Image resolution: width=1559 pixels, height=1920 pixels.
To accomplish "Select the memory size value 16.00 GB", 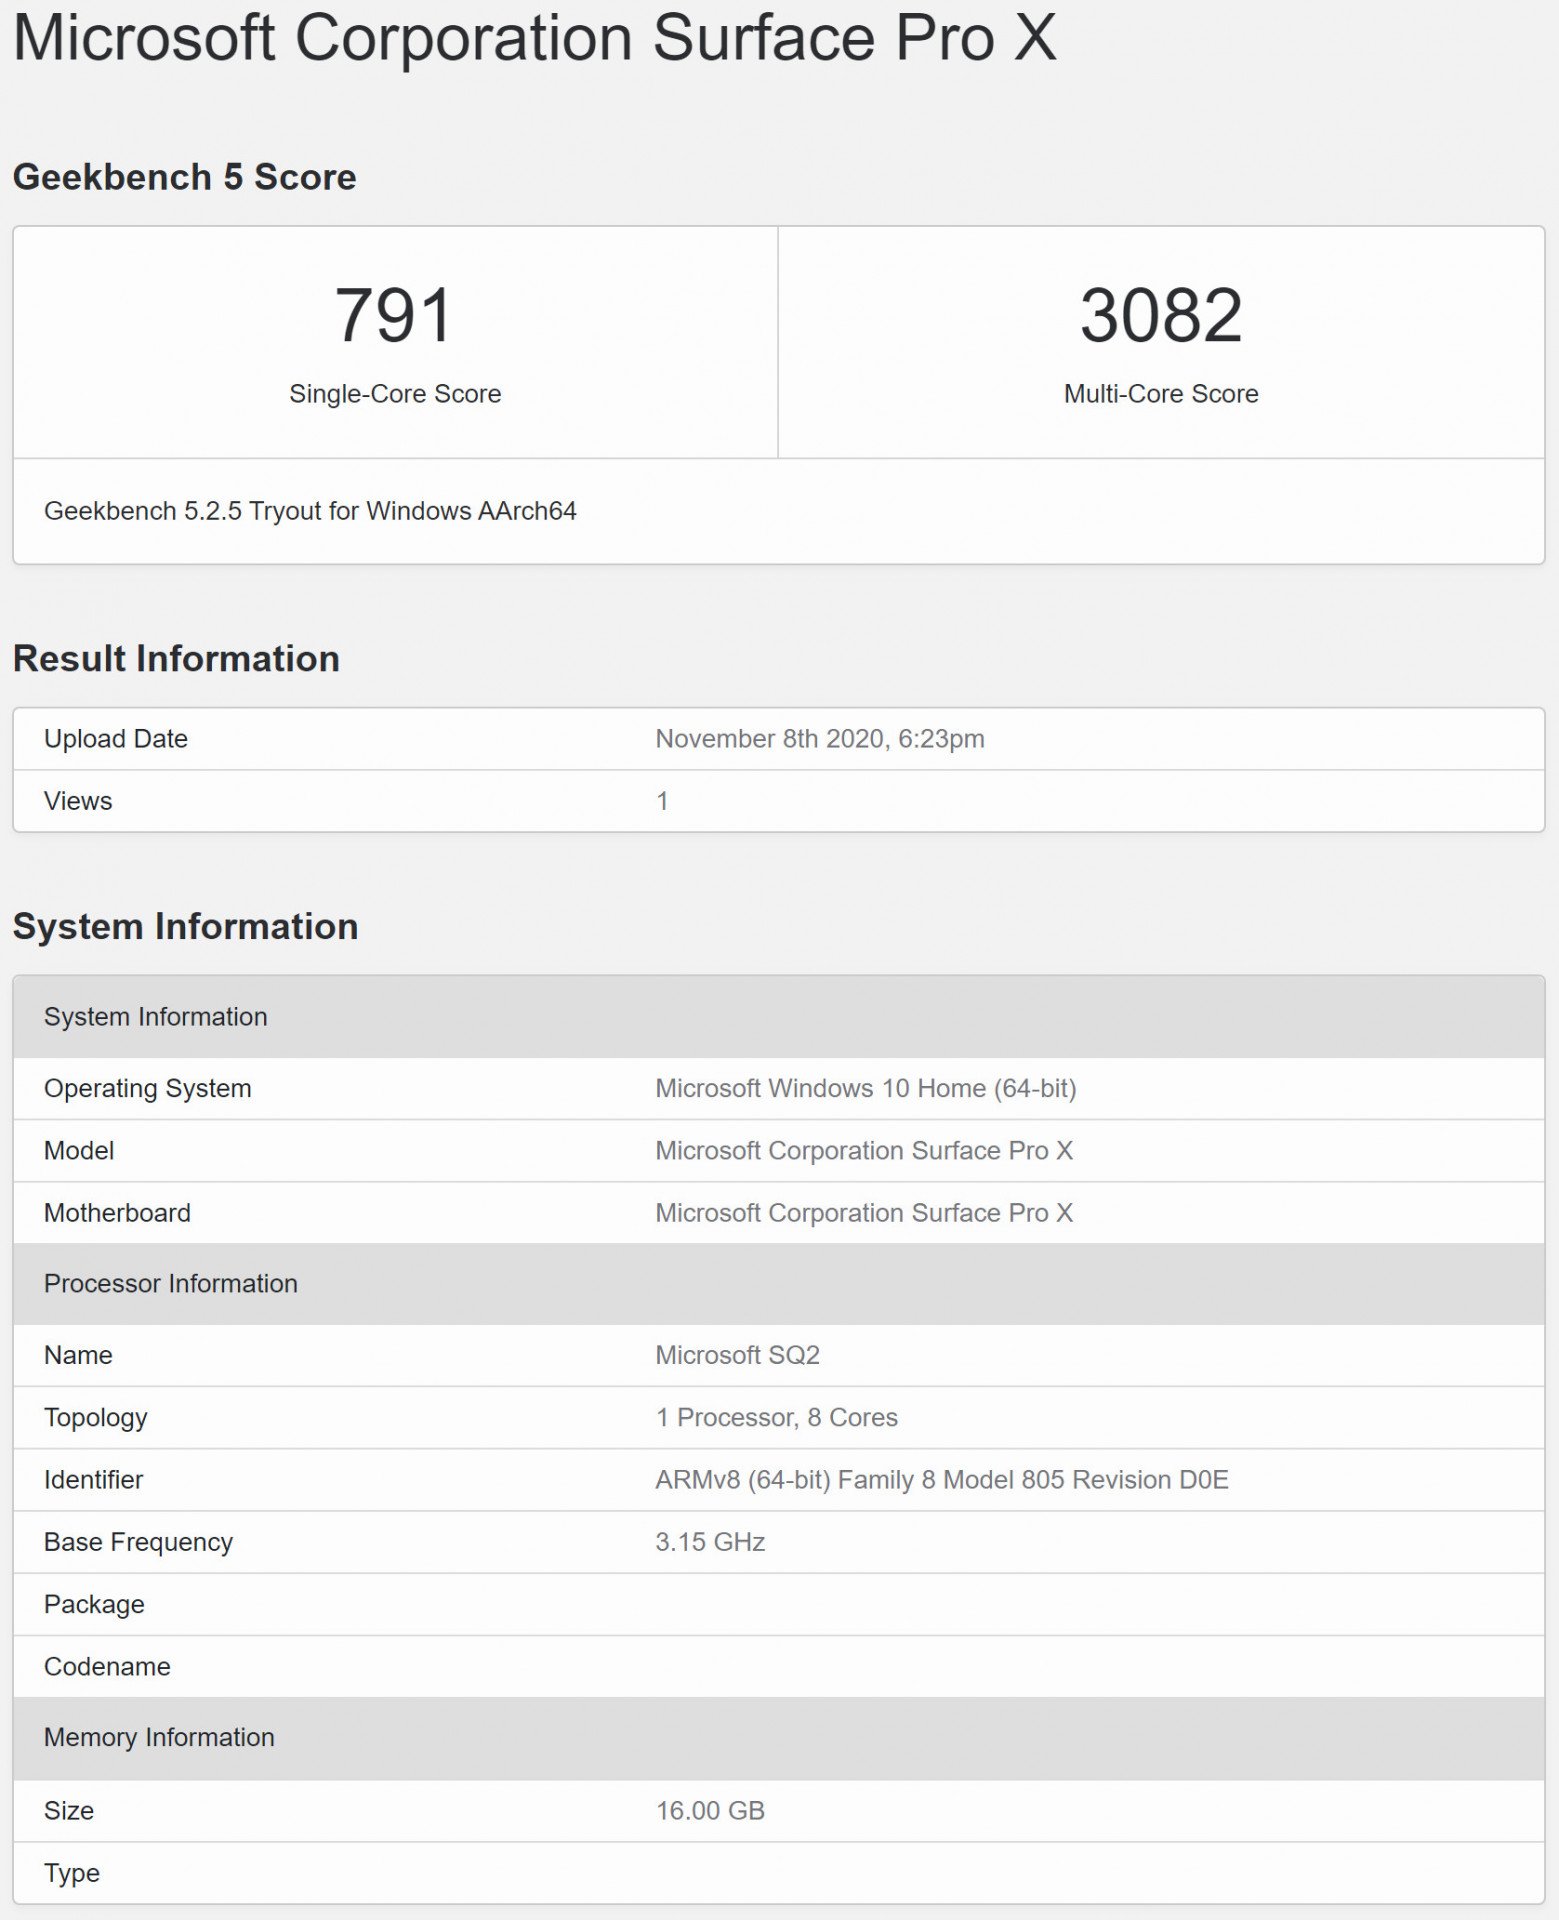I will click(710, 1811).
